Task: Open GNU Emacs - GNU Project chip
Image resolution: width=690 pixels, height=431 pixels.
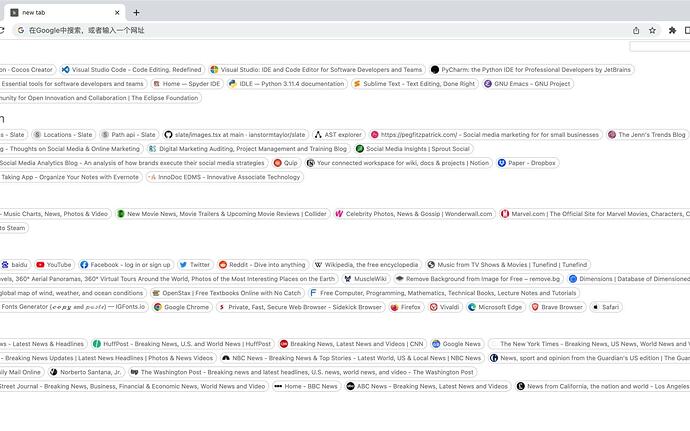Action: 527,84
